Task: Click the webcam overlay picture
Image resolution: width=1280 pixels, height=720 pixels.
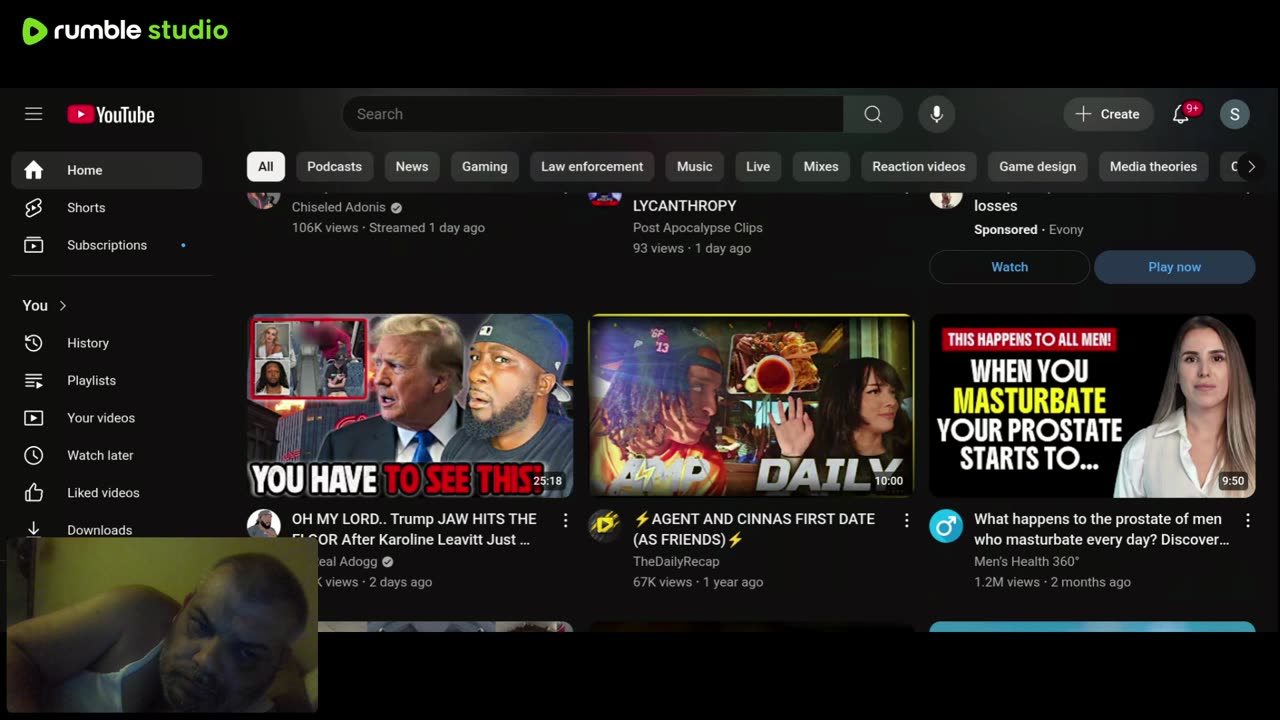Action: click(162, 624)
